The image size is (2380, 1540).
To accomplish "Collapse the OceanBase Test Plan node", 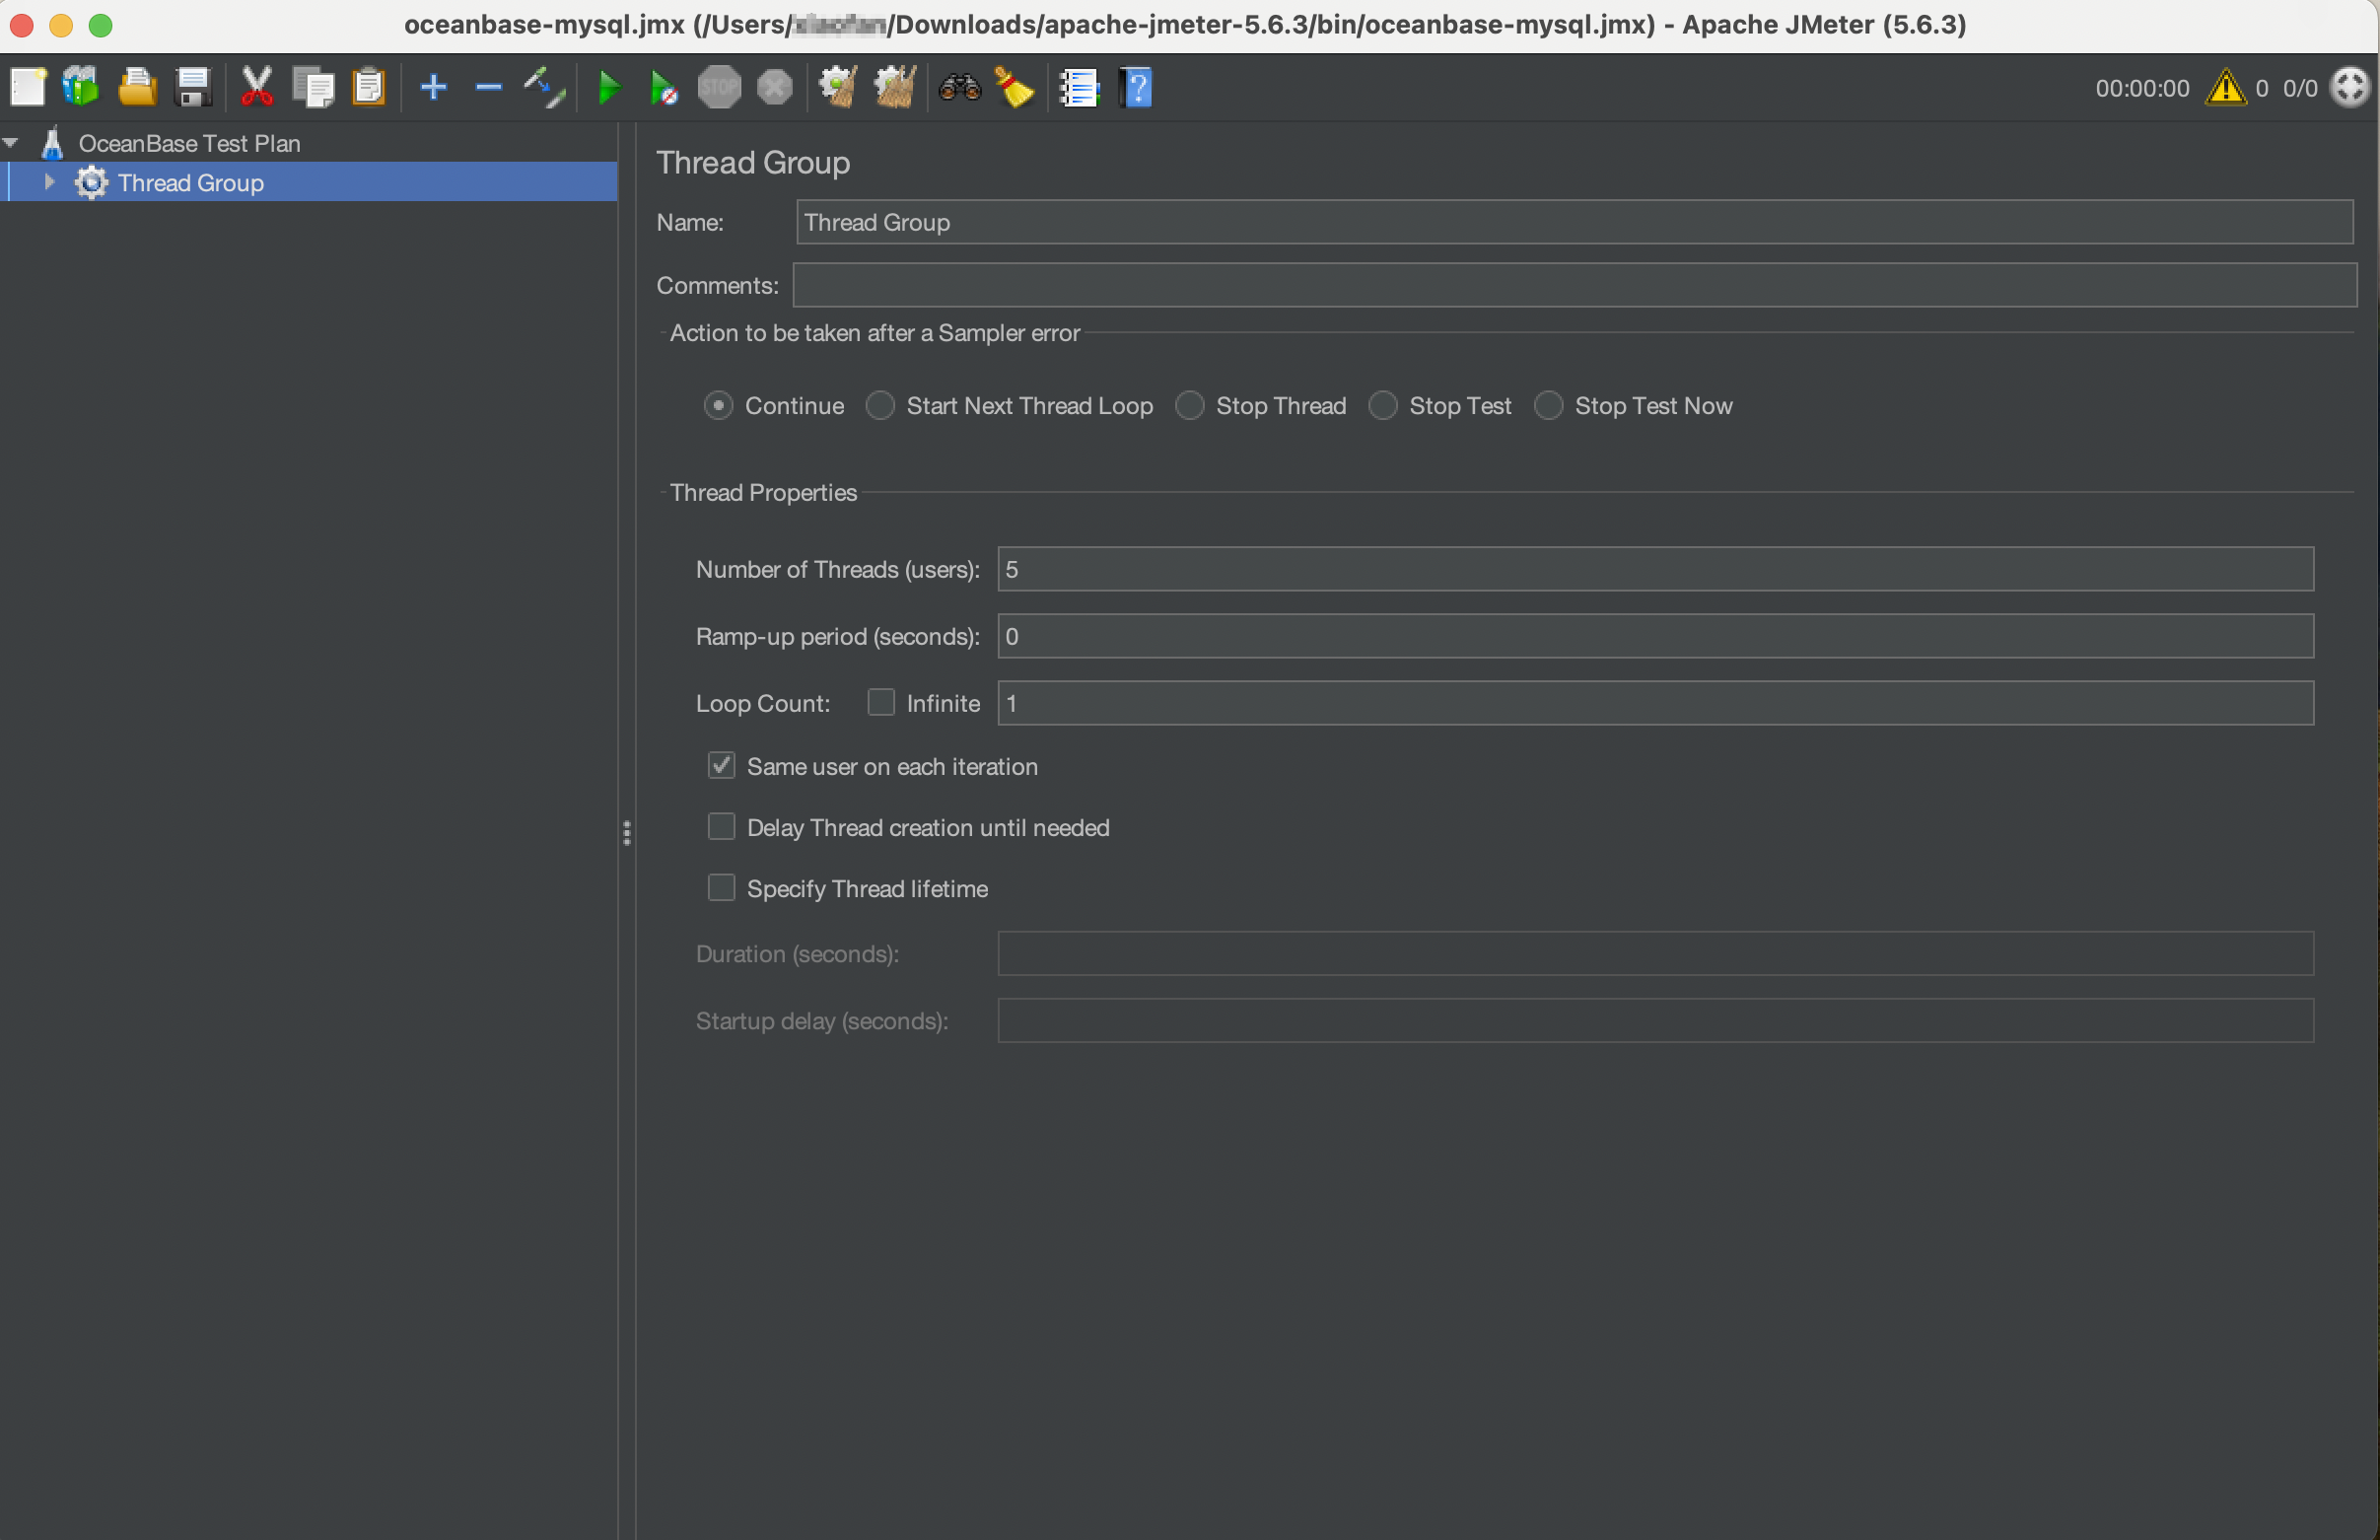I will (11, 143).
